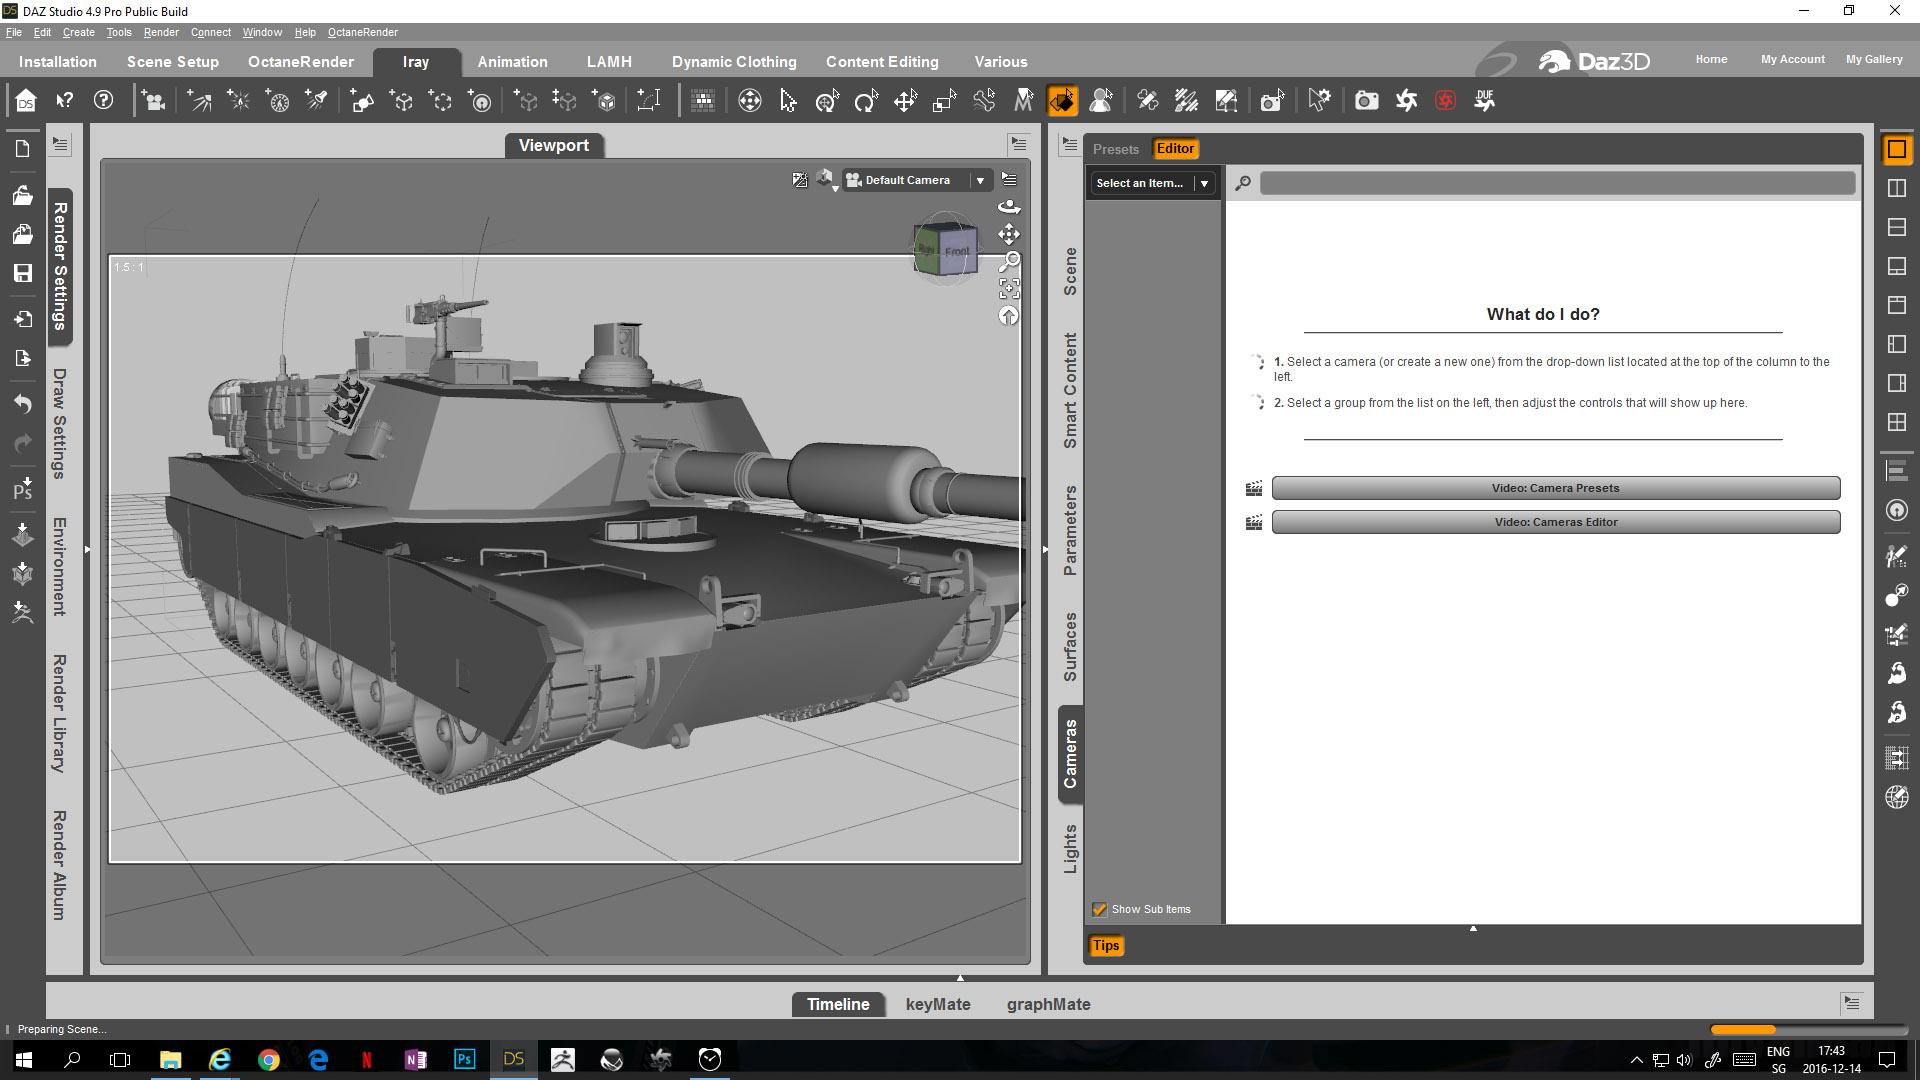Click the Undo arrow in left sidebar
The height and width of the screenshot is (1080, 1920).
(x=22, y=404)
